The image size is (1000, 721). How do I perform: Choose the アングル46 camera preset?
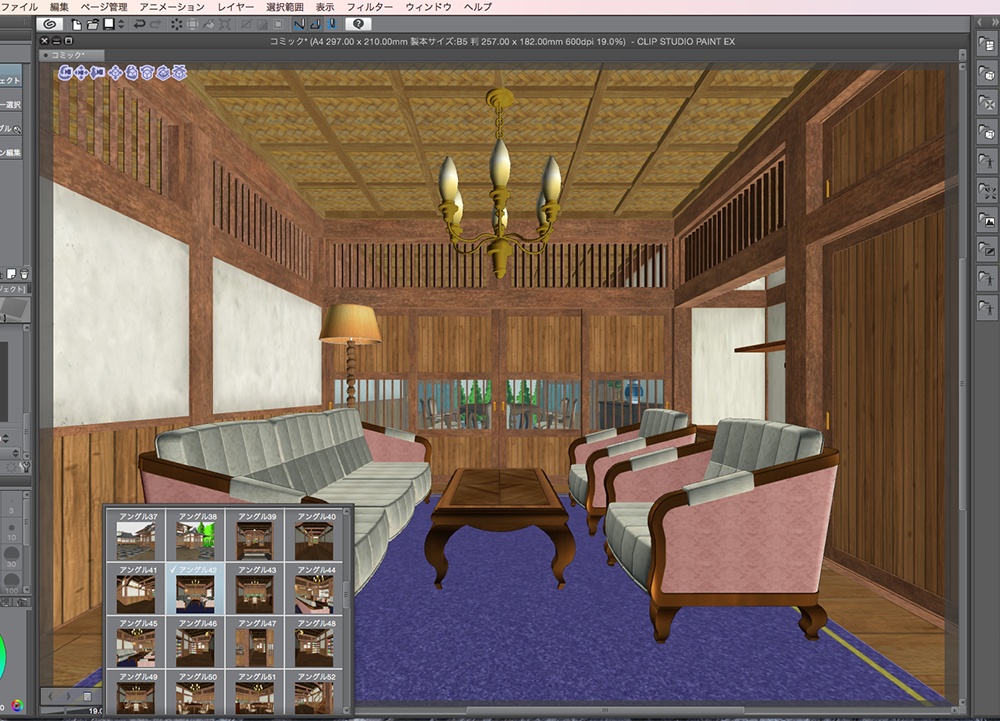[x=195, y=642]
